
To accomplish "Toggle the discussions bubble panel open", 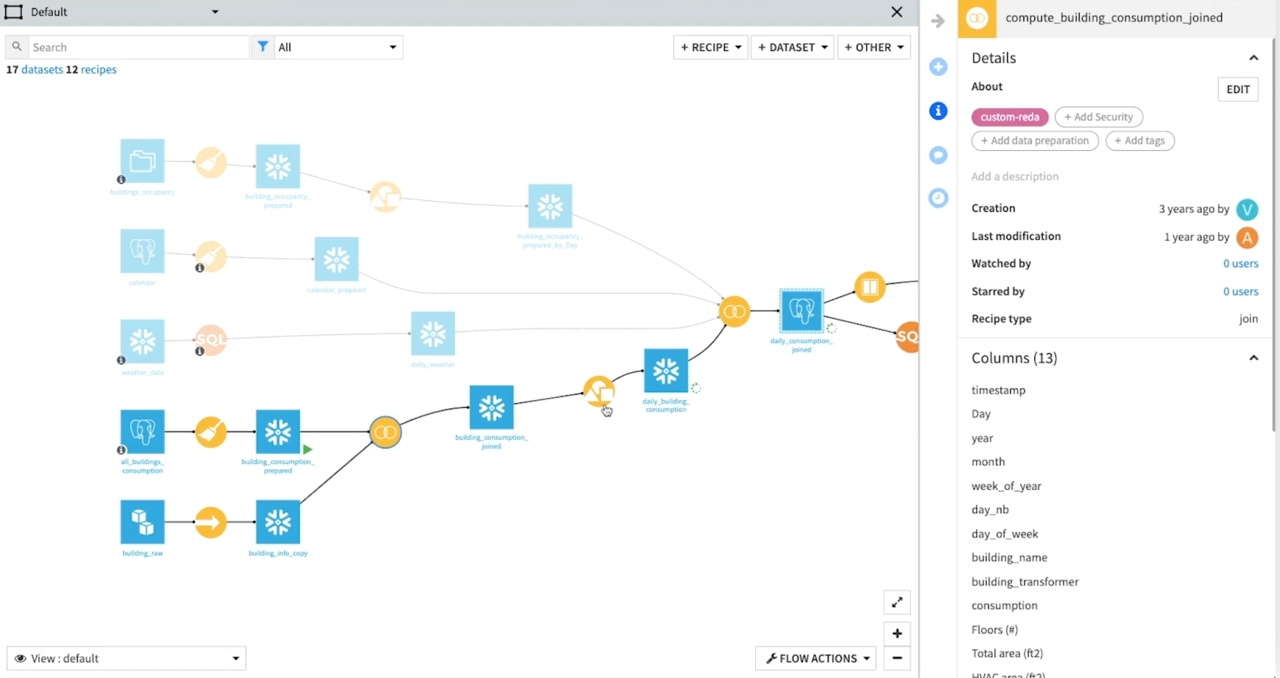I will (937, 155).
